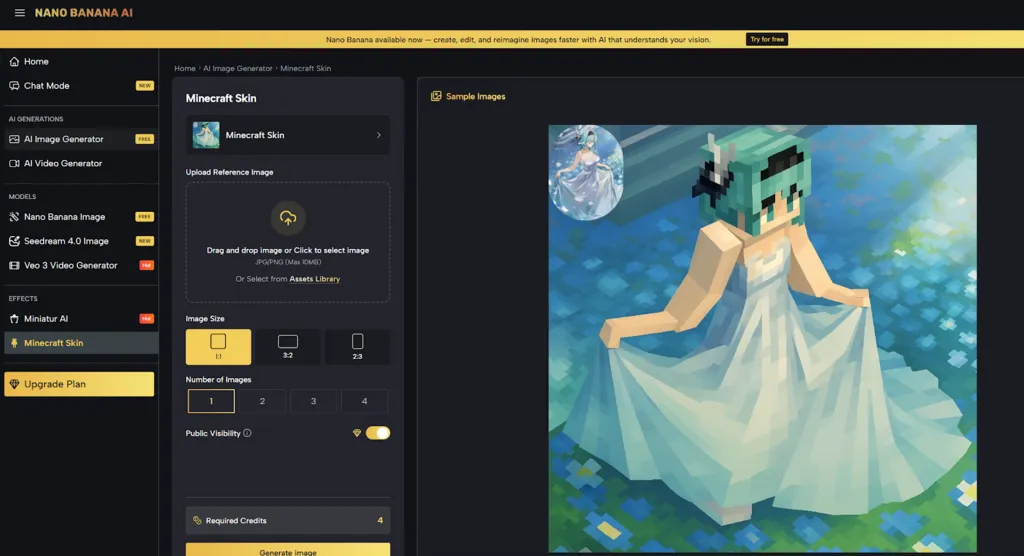Click the Hot badge on Miniatur AI

click(146, 319)
